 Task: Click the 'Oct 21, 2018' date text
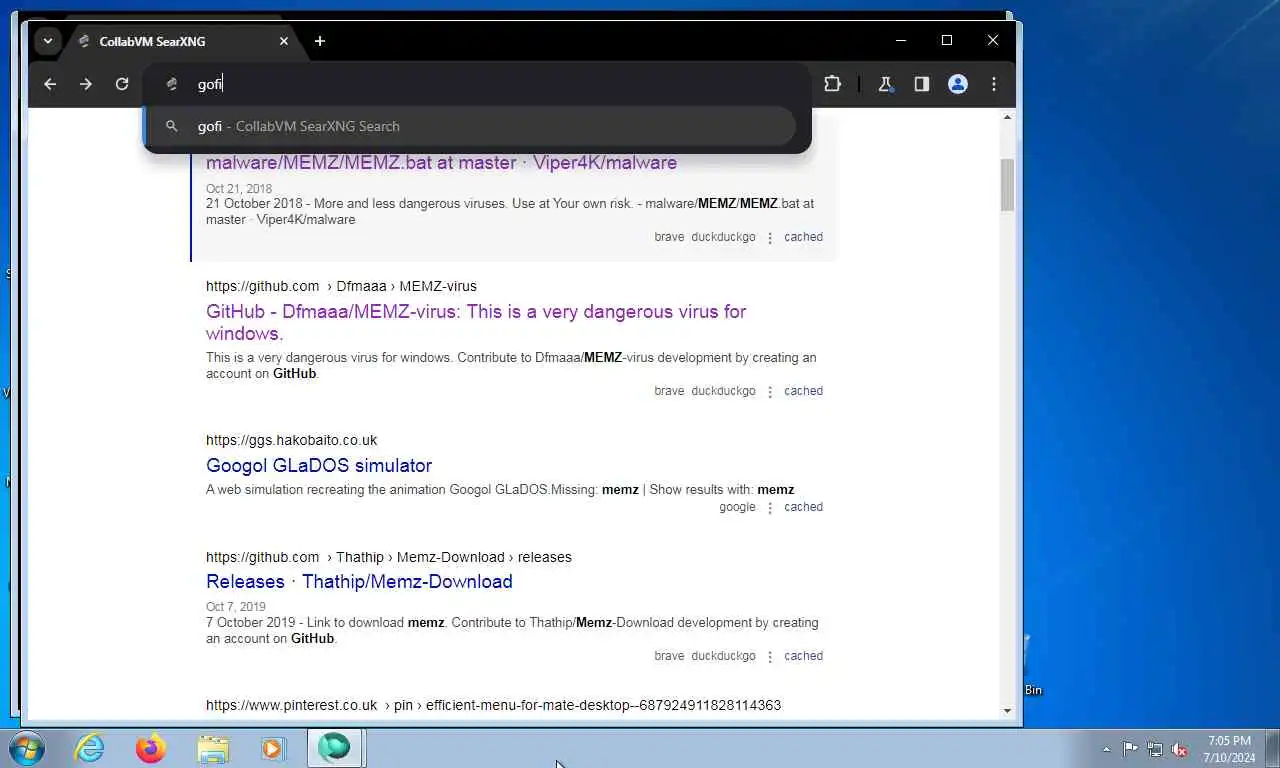[x=239, y=189]
